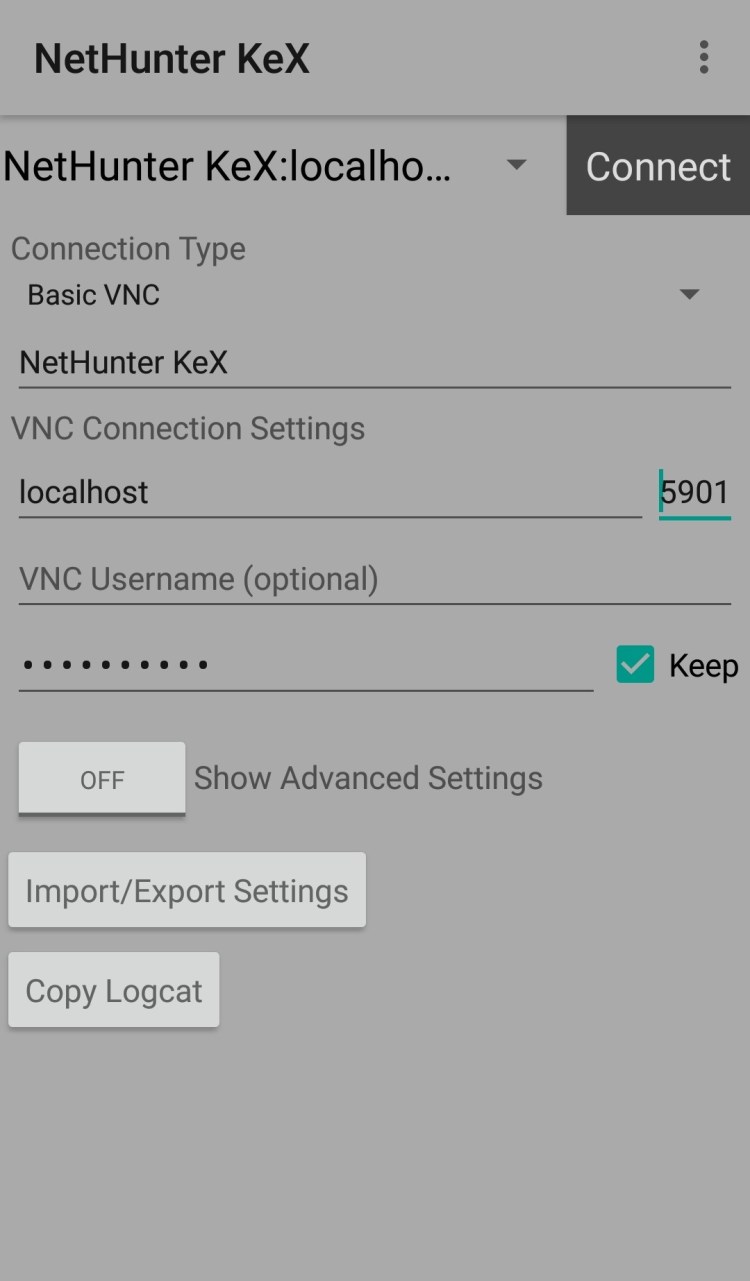
Task: Select the port field showing 5901
Action: click(x=694, y=492)
